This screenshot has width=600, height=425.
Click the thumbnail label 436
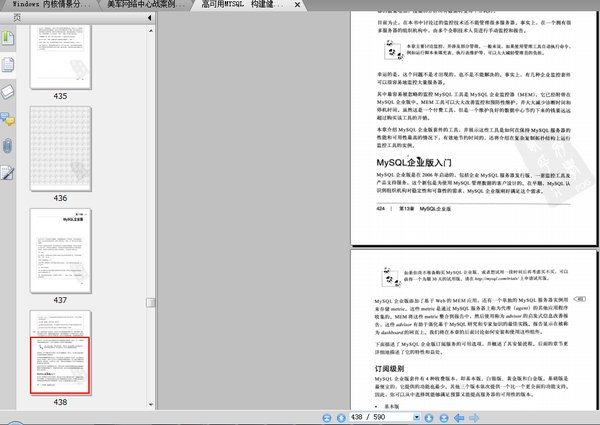coord(60,198)
